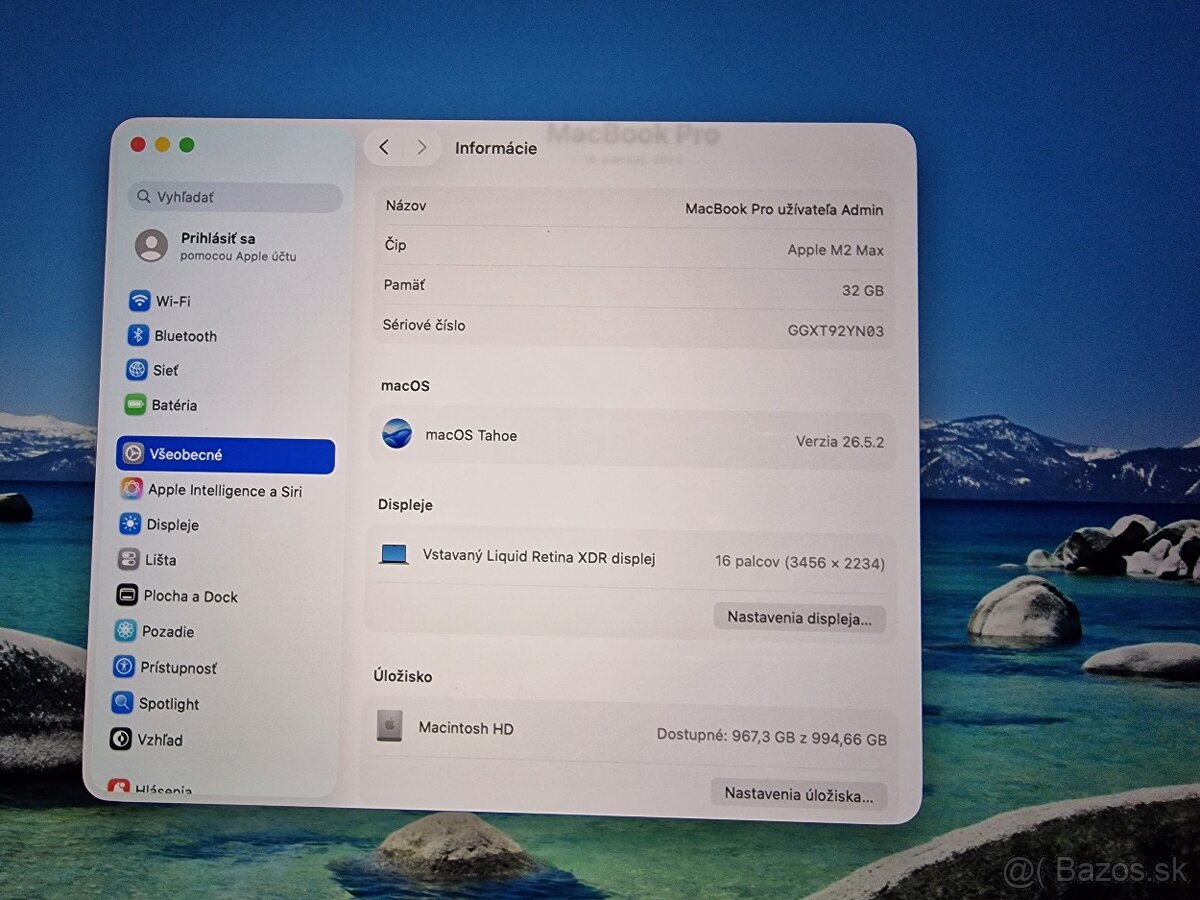Viewport: 1200px width, 900px height.
Task: Select the Bluetooth icon in sidebar
Action: tap(138, 336)
